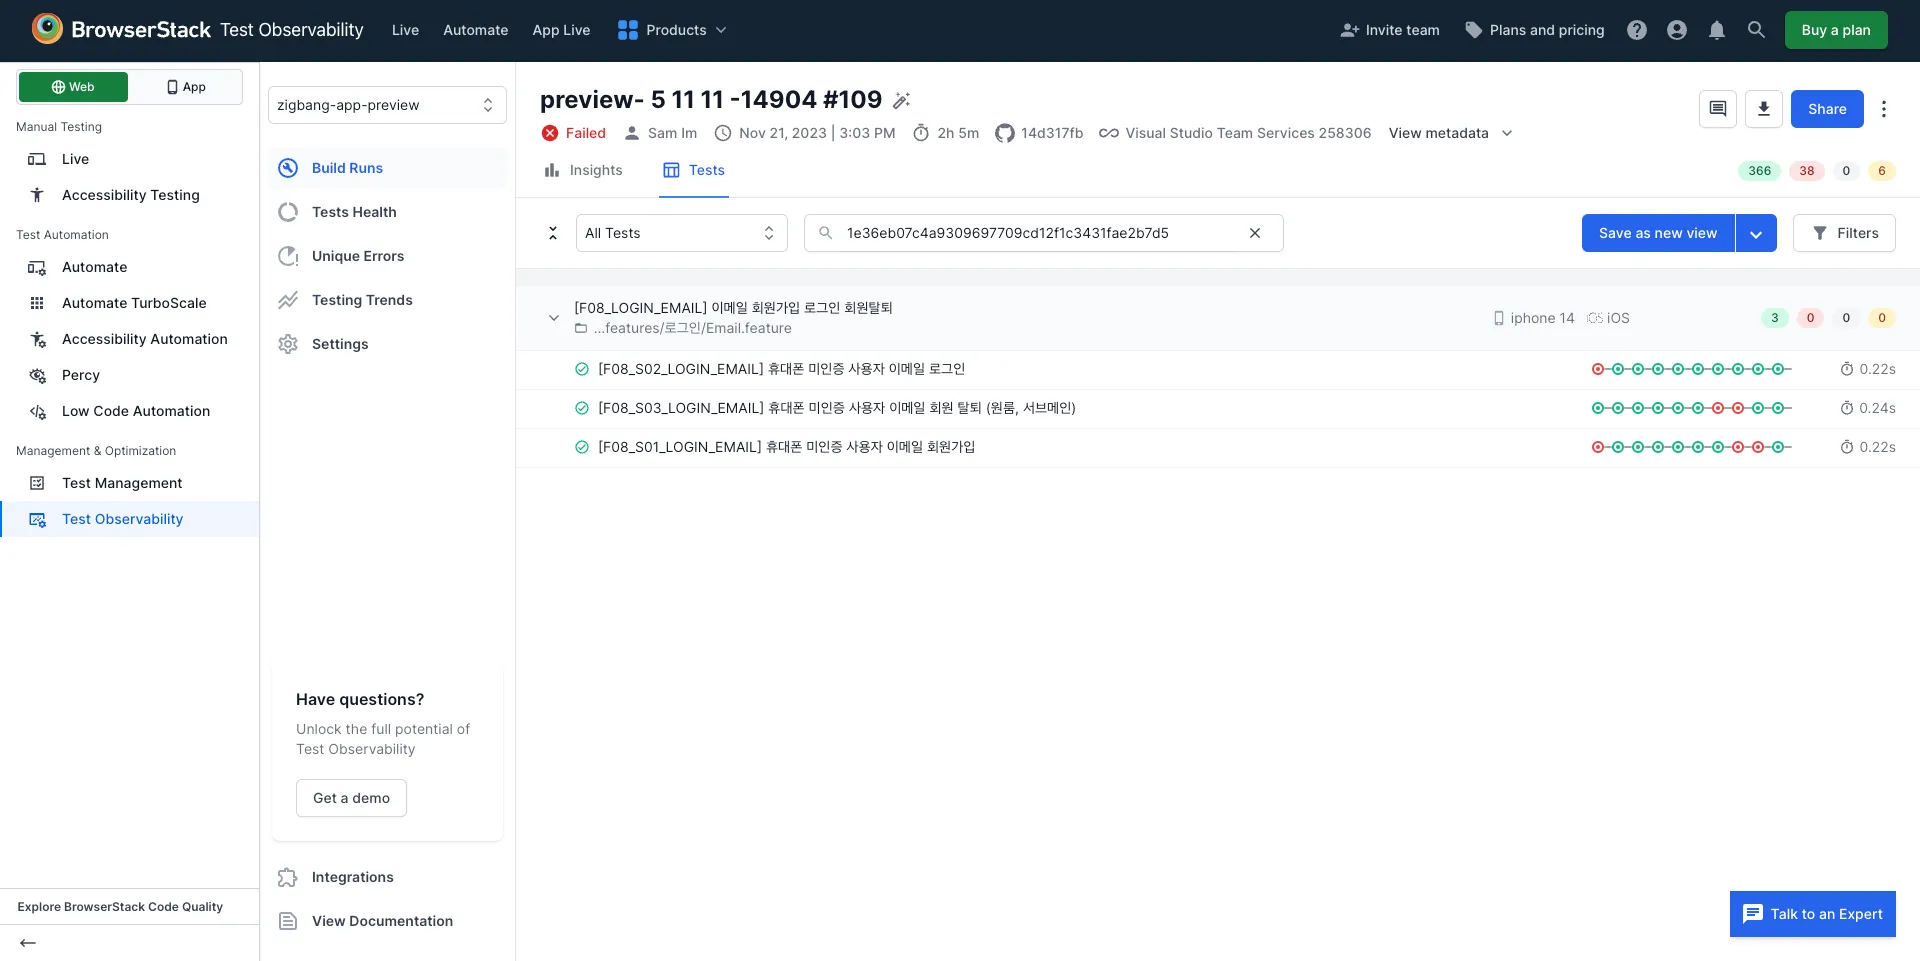Click the Buy a plan button

point(1836,30)
